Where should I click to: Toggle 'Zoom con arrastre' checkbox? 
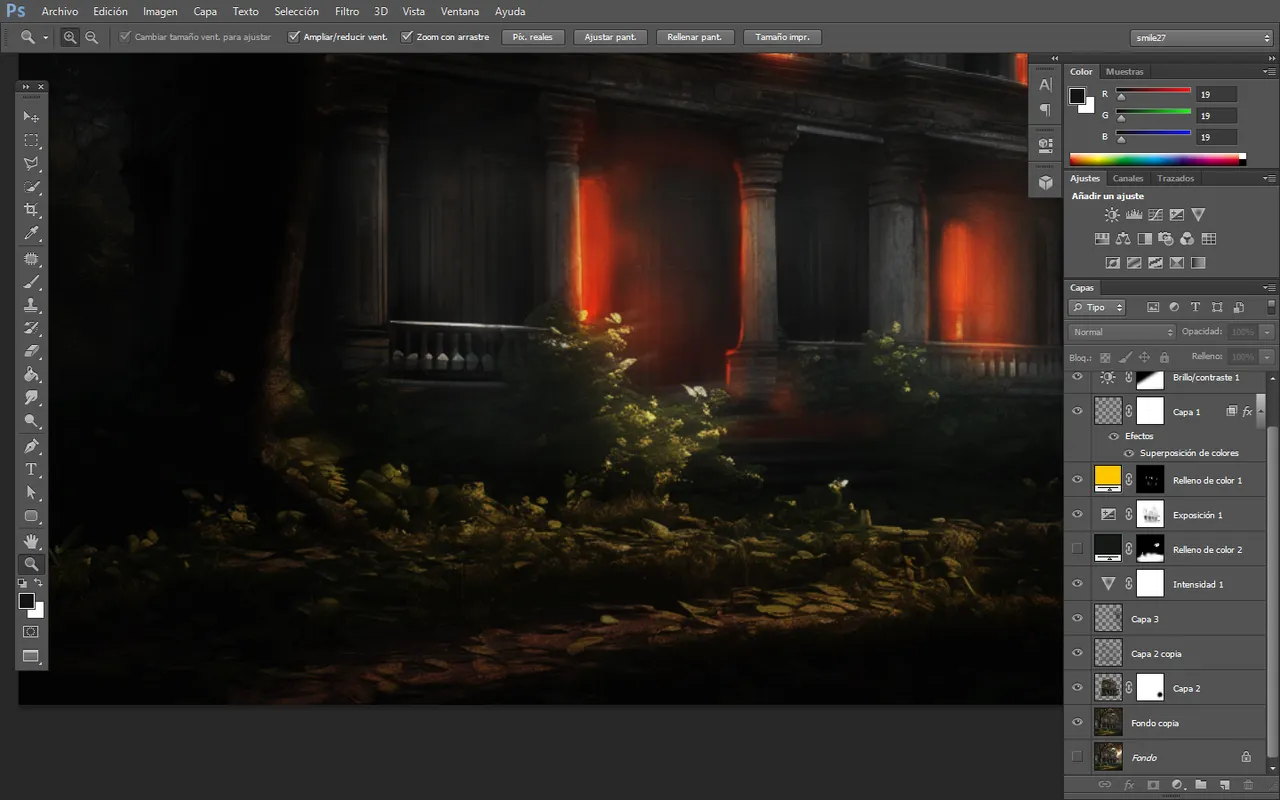pyautogui.click(x=407, y=37)
